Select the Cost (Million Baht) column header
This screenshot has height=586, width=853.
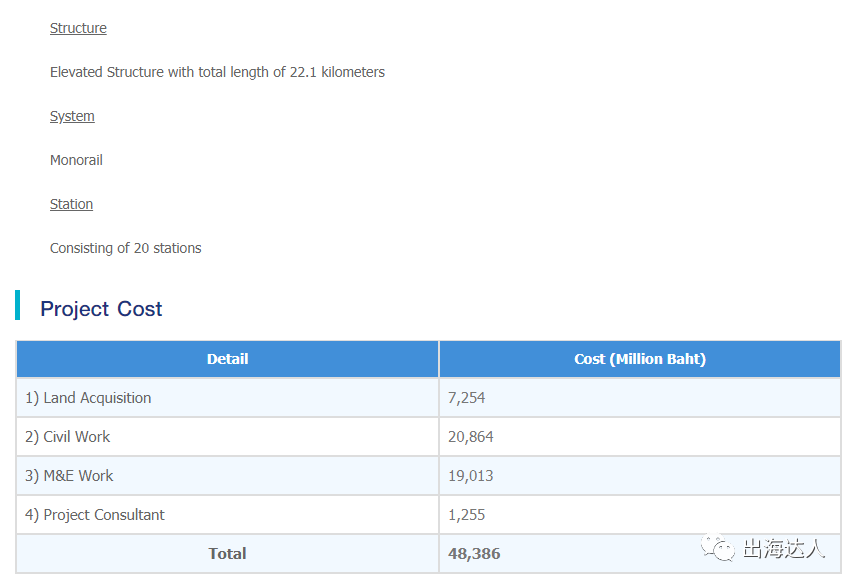click(x=640, y=359)
